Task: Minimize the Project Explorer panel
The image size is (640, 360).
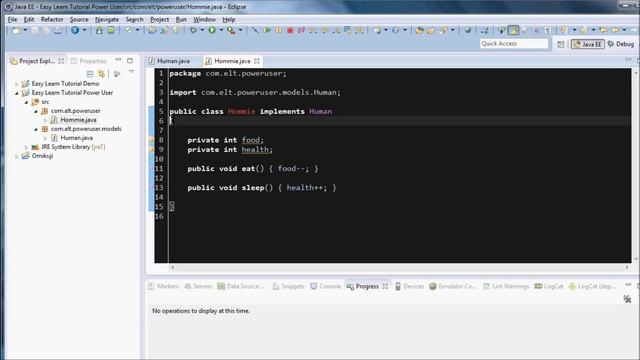Action: (118, 60)
